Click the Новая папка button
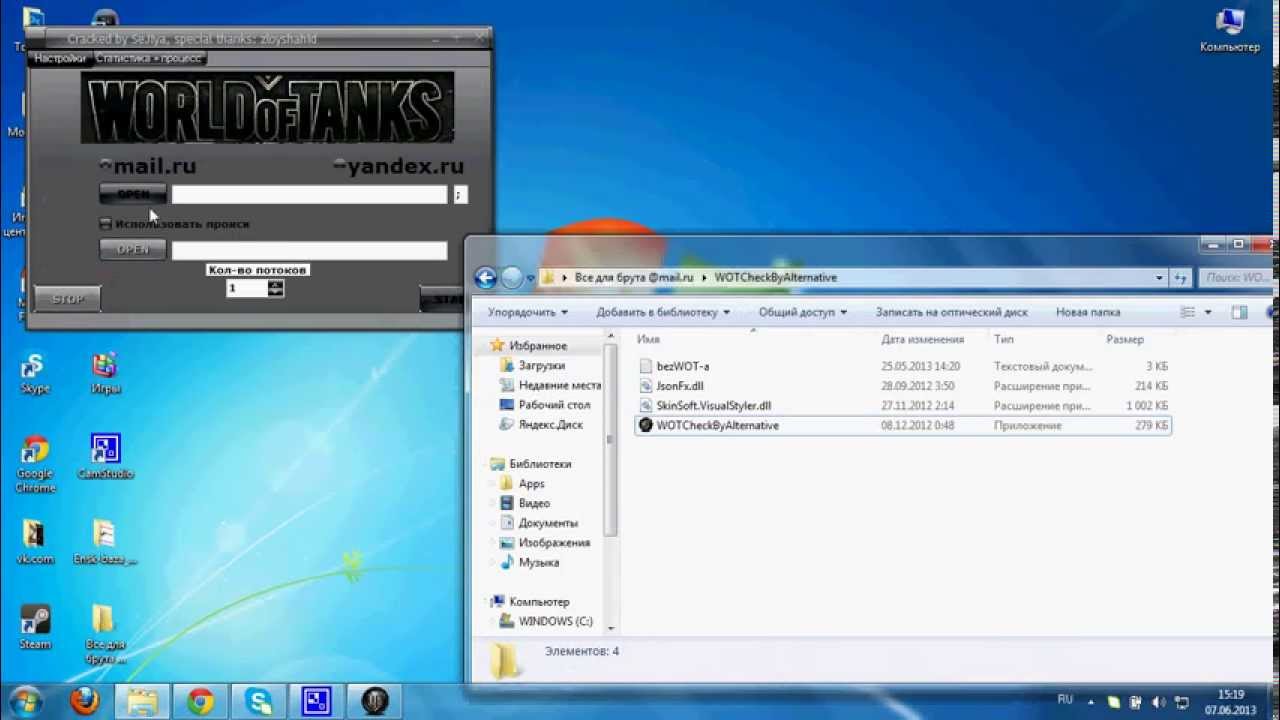This screenshot has width=1280, height=720. point(1087,313)
